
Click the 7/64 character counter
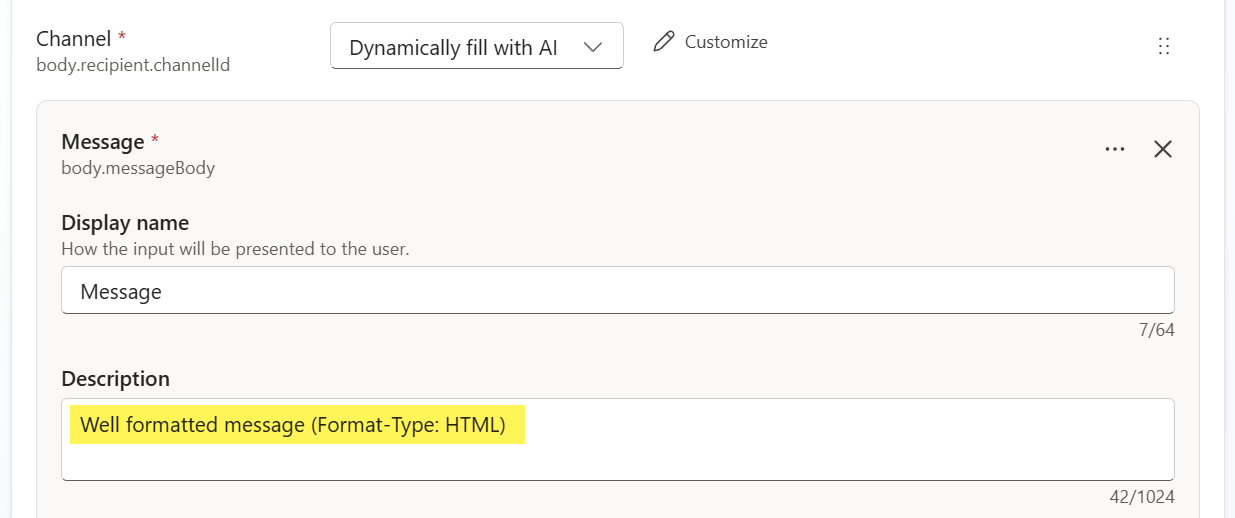(1155, 330)
